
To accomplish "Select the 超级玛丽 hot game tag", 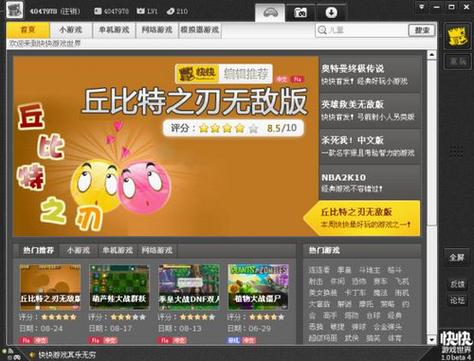I will 323,338.
